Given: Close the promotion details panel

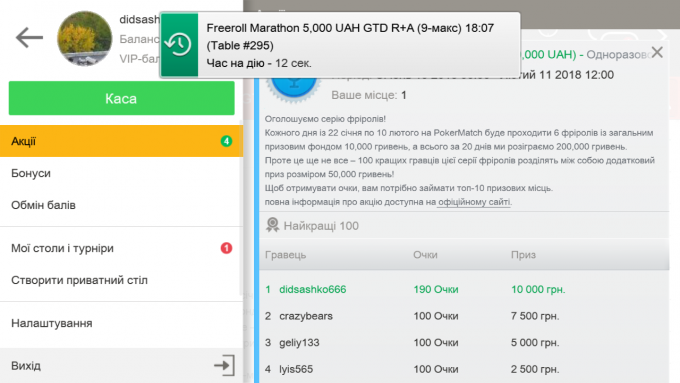Looking at the screenshot, I should click(657, 52).
